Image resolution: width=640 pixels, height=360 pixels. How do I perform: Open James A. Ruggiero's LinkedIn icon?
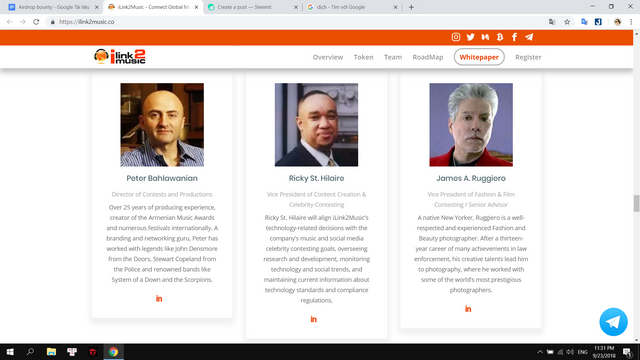click(468, 309)
